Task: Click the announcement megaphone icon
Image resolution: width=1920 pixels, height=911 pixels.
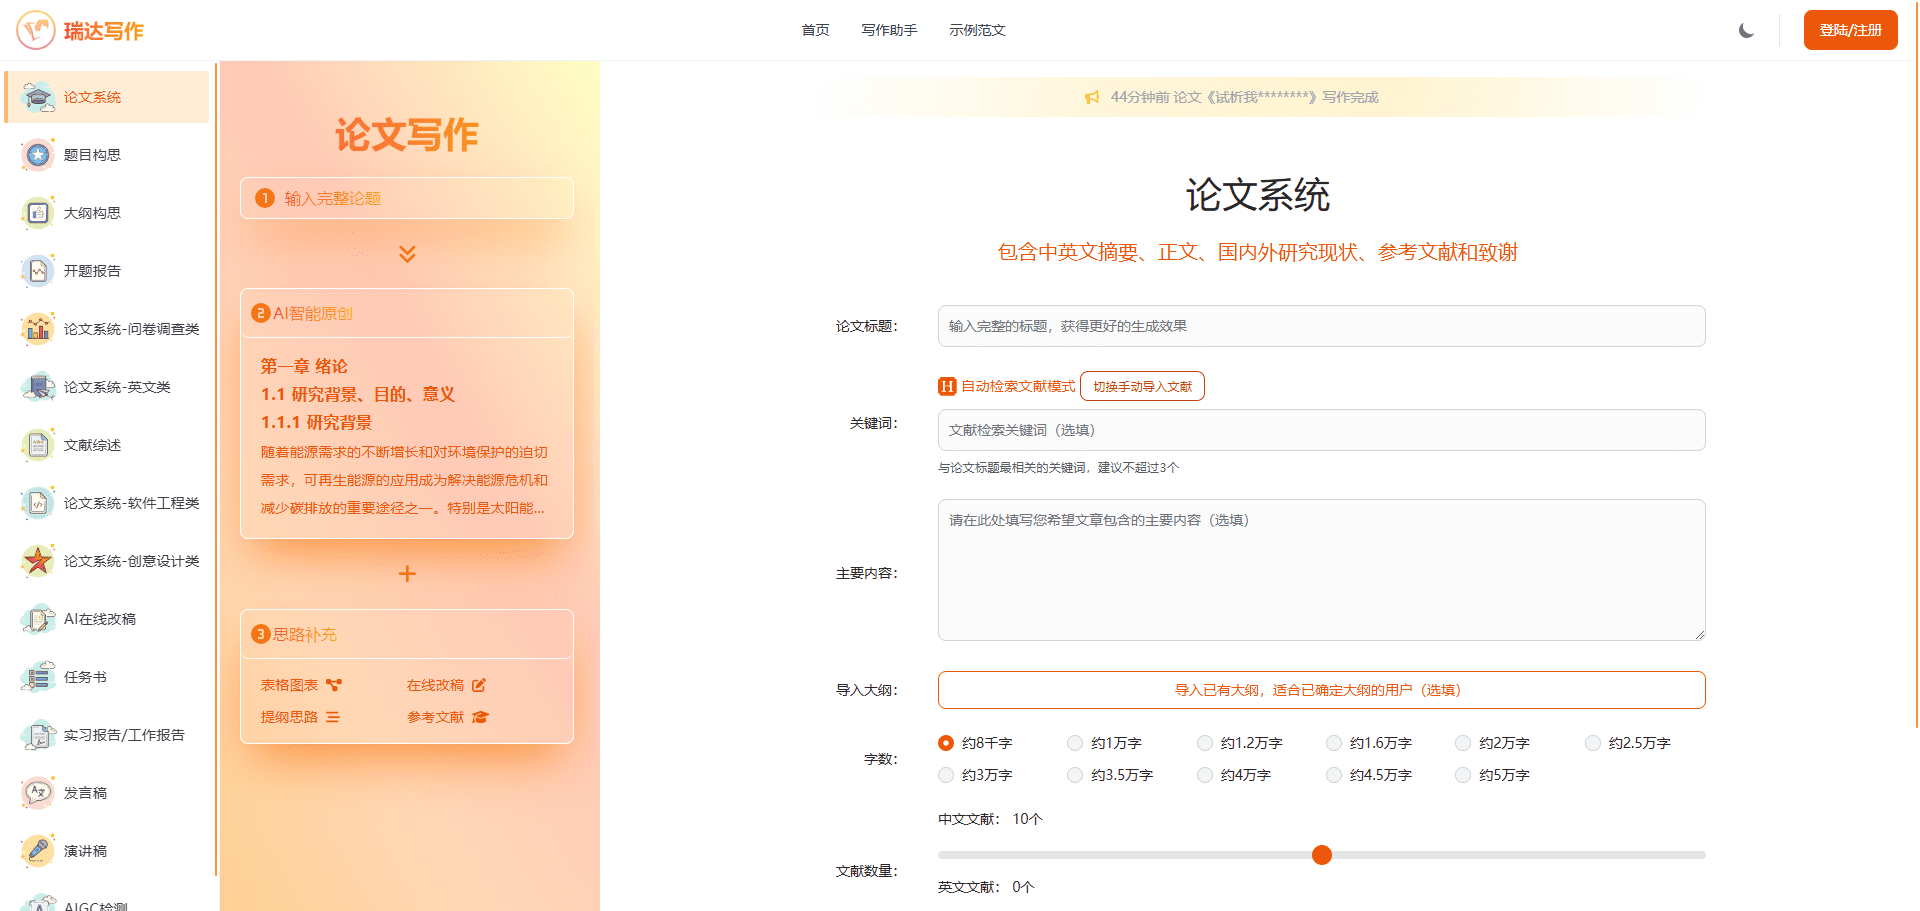Action: (1092, 97)
